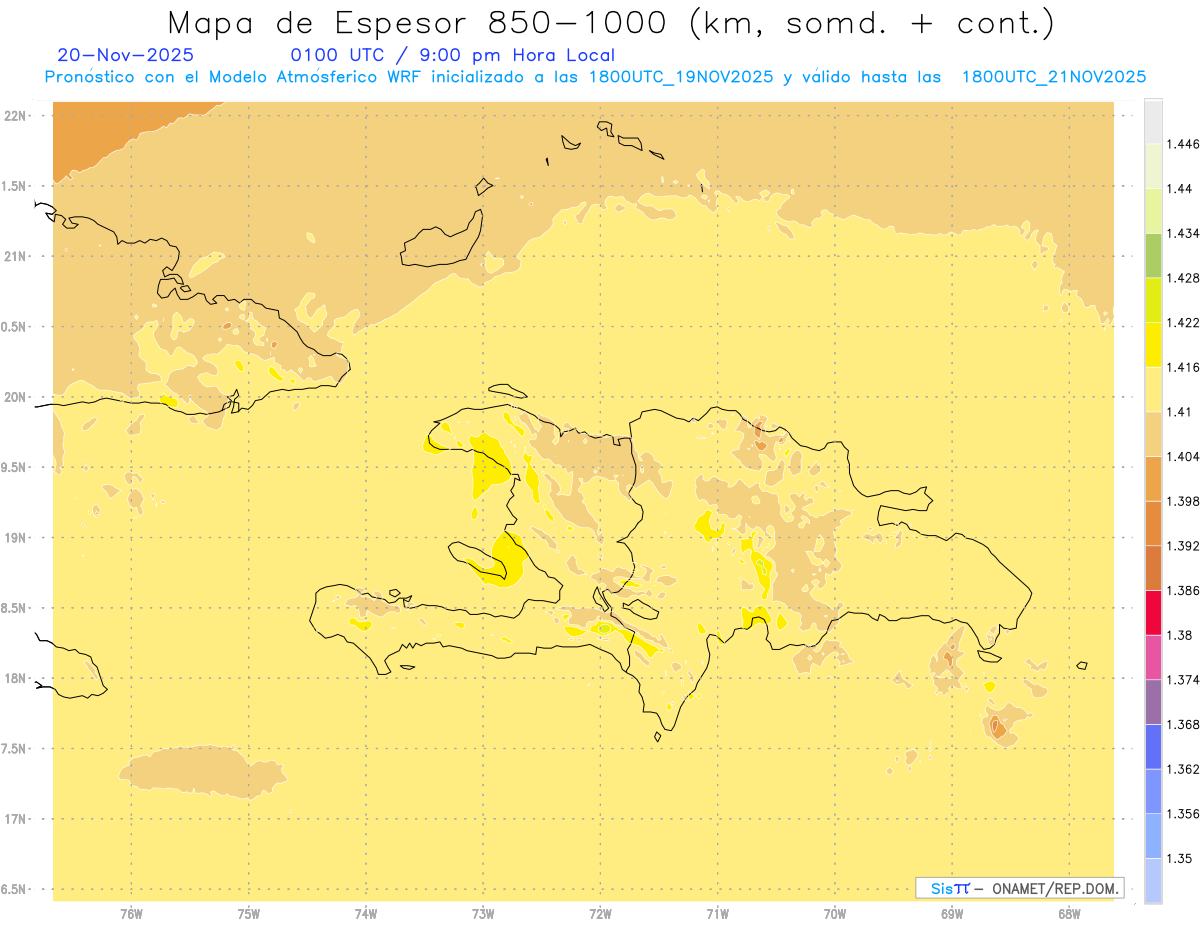The height and width of the screenshot is (927, 1200).
Task: Select the colorbar value '1.44'
Action: coord(1178,188)
